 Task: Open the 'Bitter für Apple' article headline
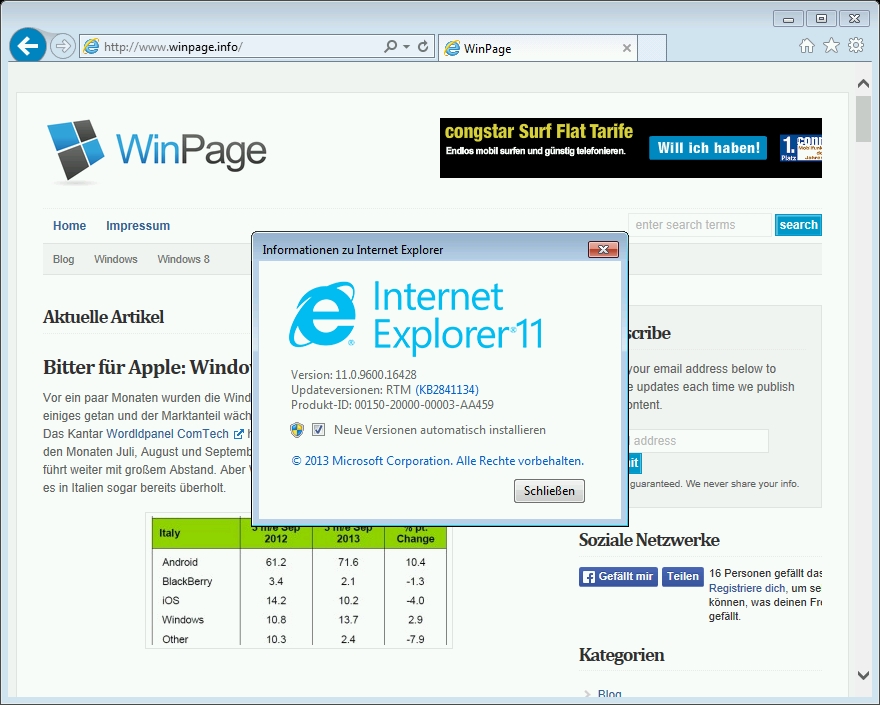tap(147, 367)
